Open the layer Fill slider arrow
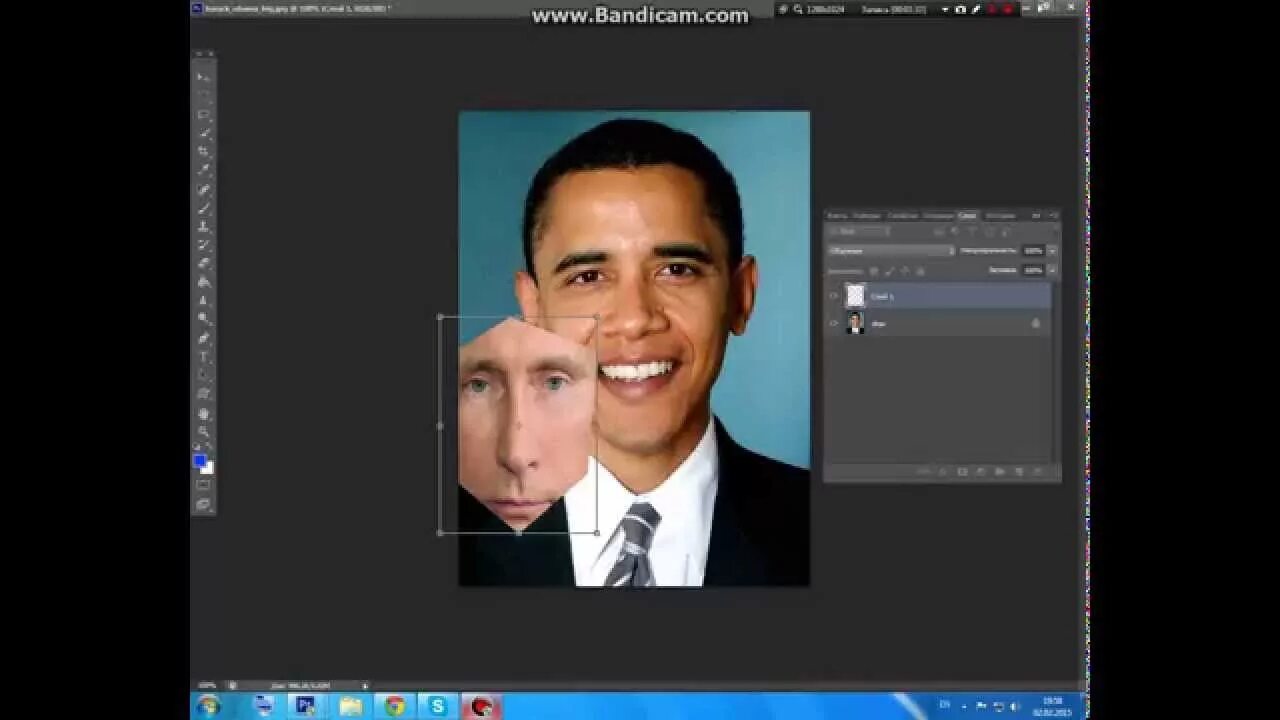 [1052, 270]
